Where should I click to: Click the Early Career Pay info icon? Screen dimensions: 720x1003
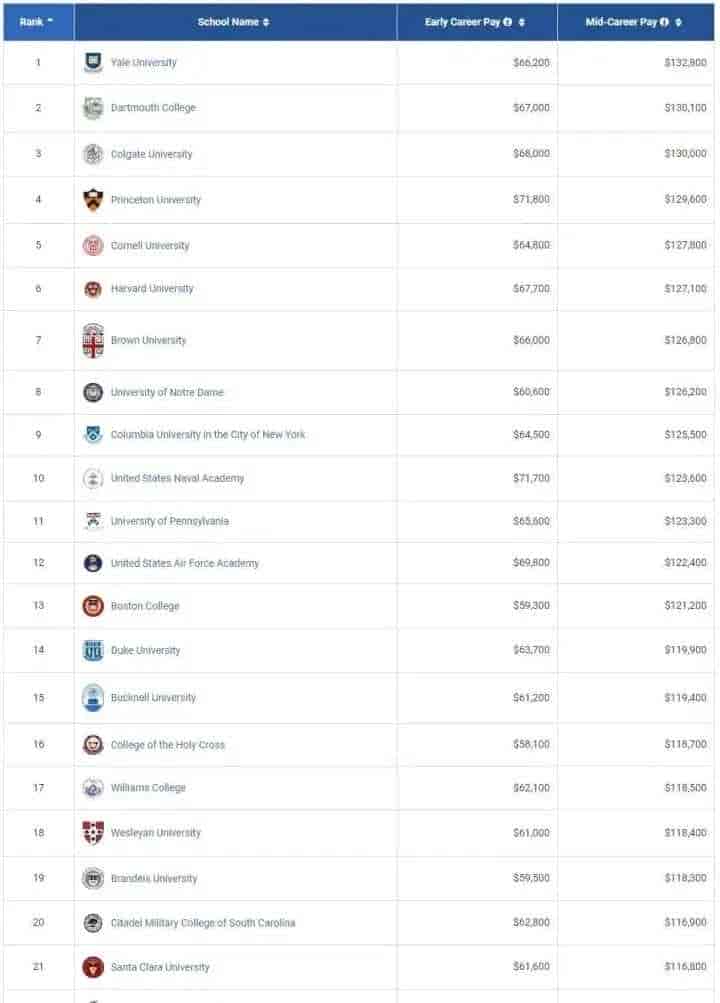(508, 22)
